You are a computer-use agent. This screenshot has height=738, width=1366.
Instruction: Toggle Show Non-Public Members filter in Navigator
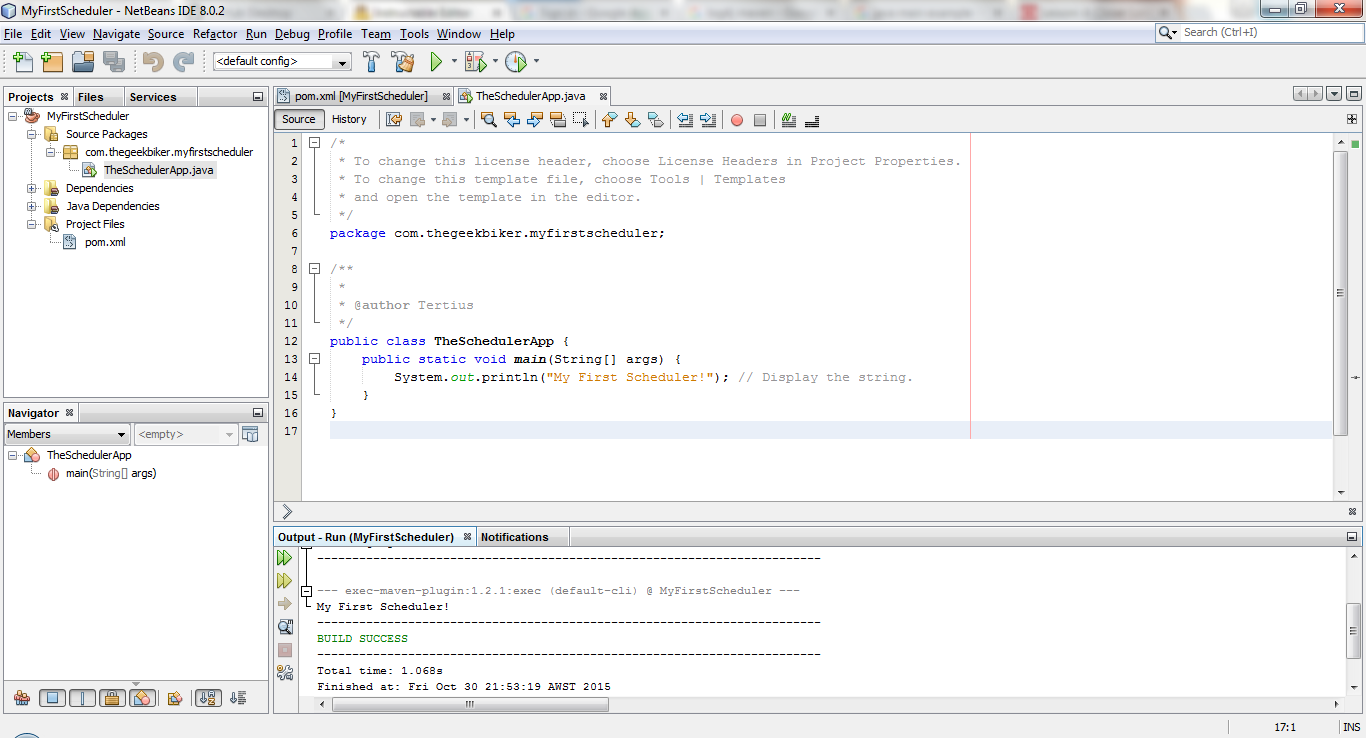(112, 698)
